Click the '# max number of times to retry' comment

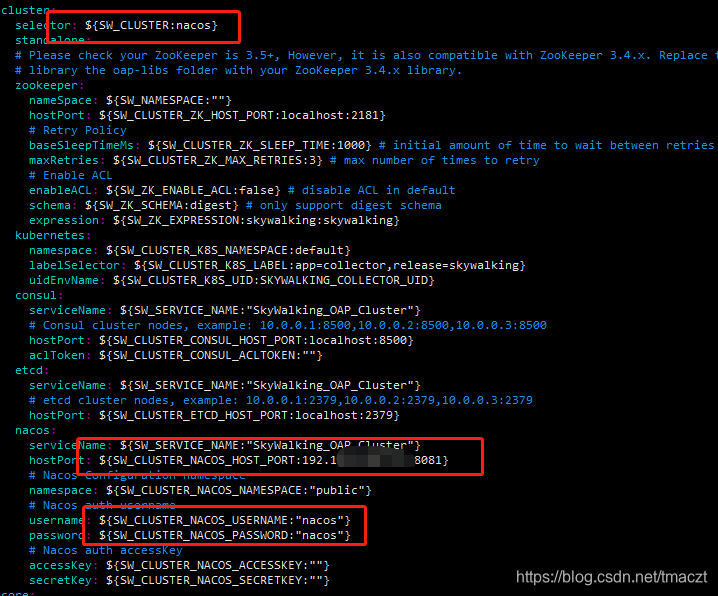click(435, 160)
